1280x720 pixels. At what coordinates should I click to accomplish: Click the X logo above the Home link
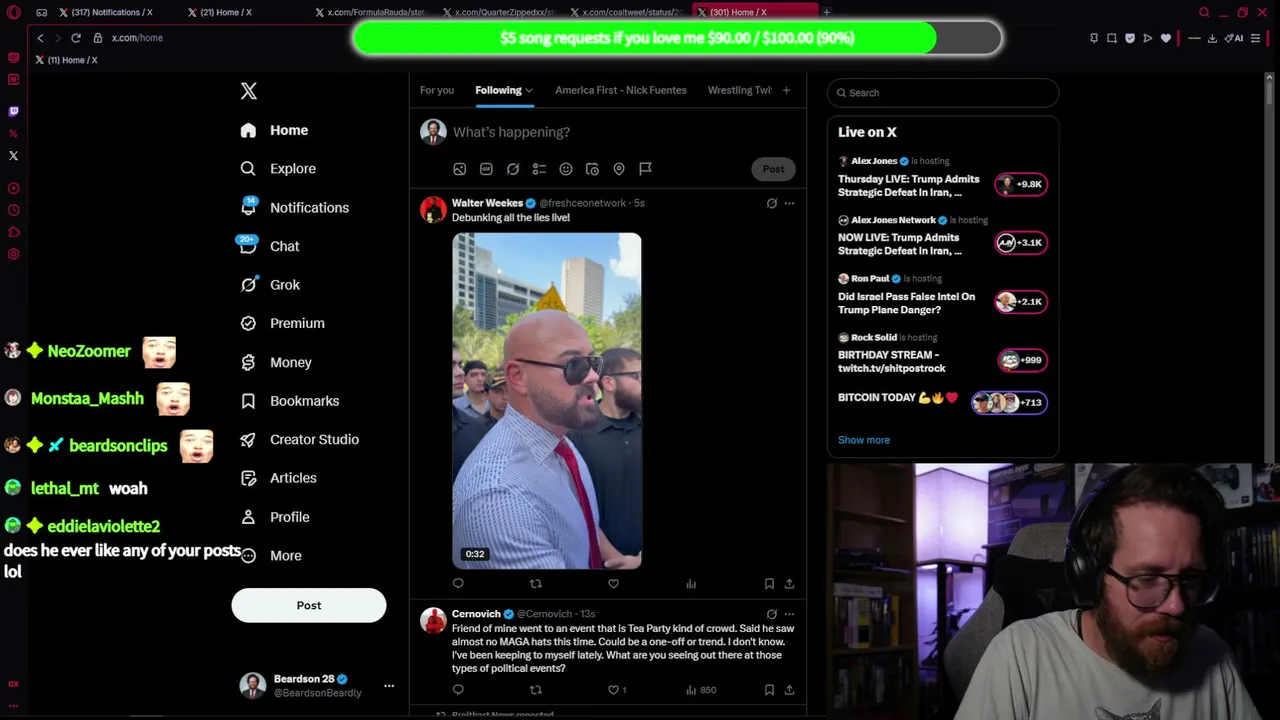(x=249, y=91)
